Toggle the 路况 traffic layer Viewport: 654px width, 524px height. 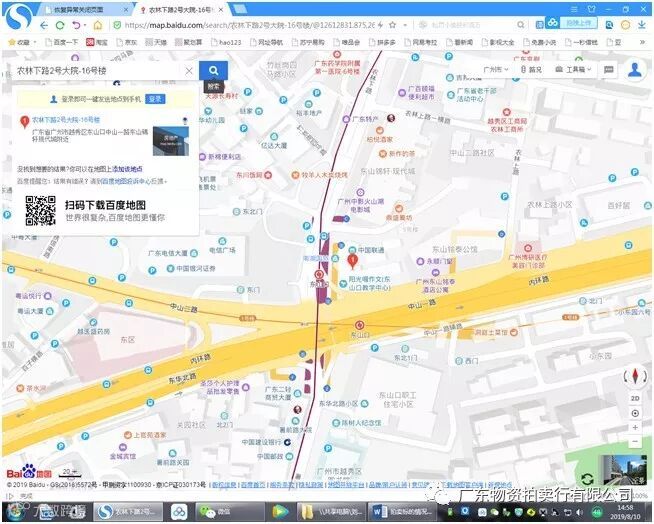tap(531, 70)
